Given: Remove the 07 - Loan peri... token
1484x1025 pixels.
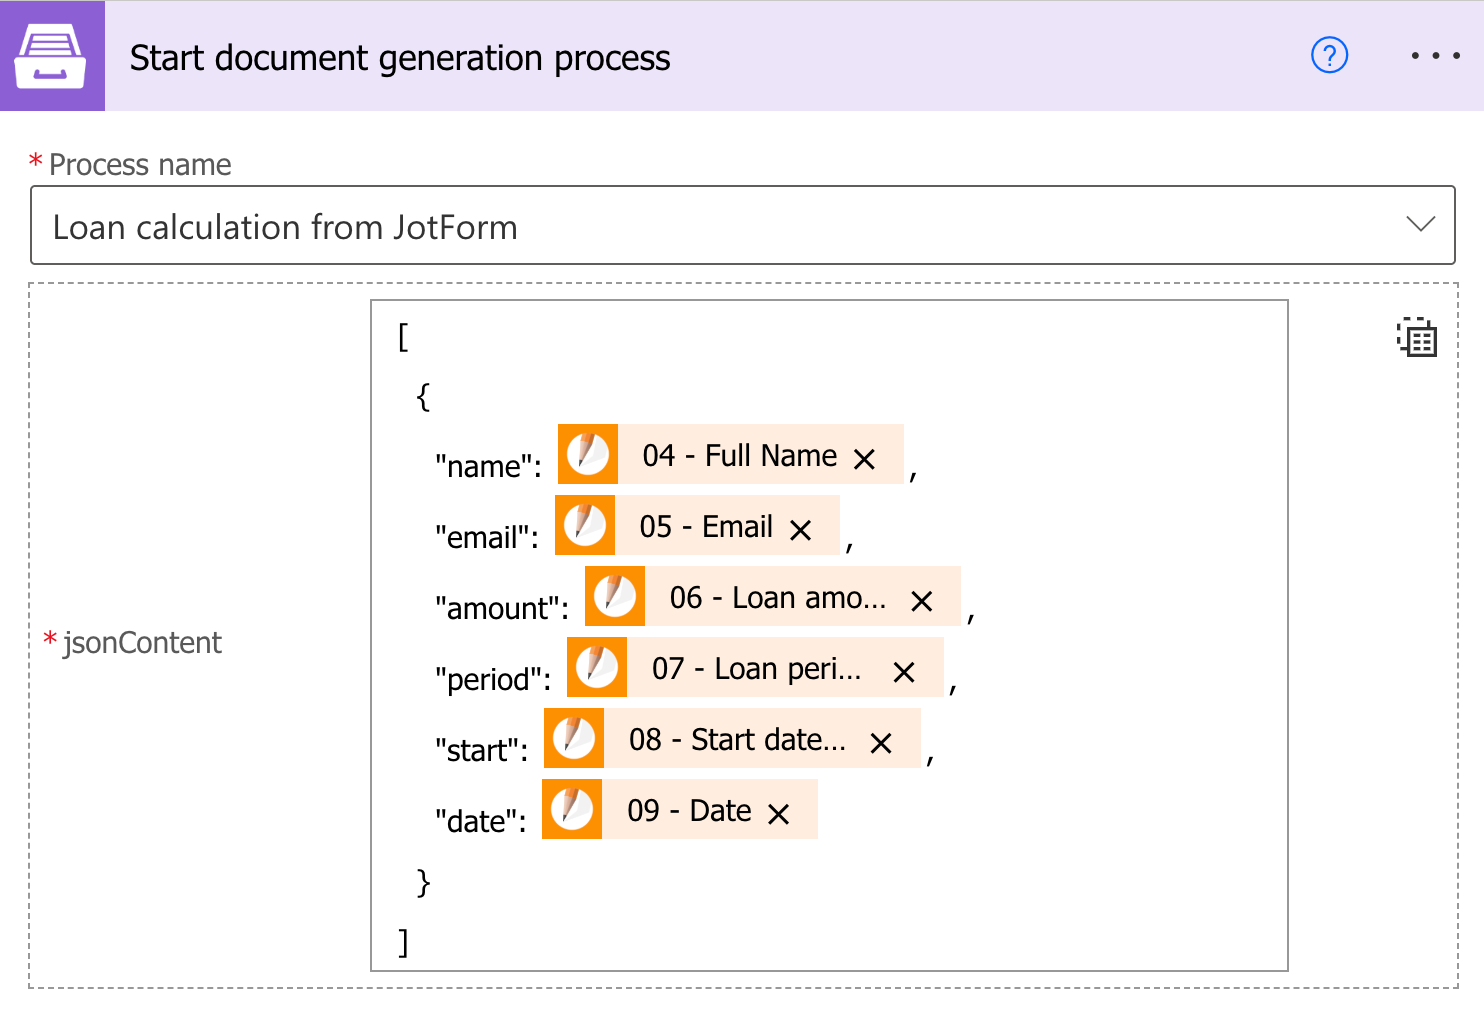Looking at the screenshot, I should tap(904, 672).
